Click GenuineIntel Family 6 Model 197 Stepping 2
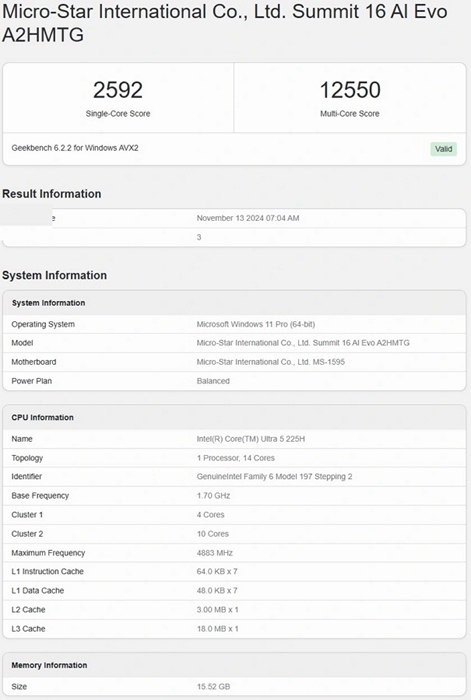Screen dimensions: 471x700 click(x=274, y=476)
